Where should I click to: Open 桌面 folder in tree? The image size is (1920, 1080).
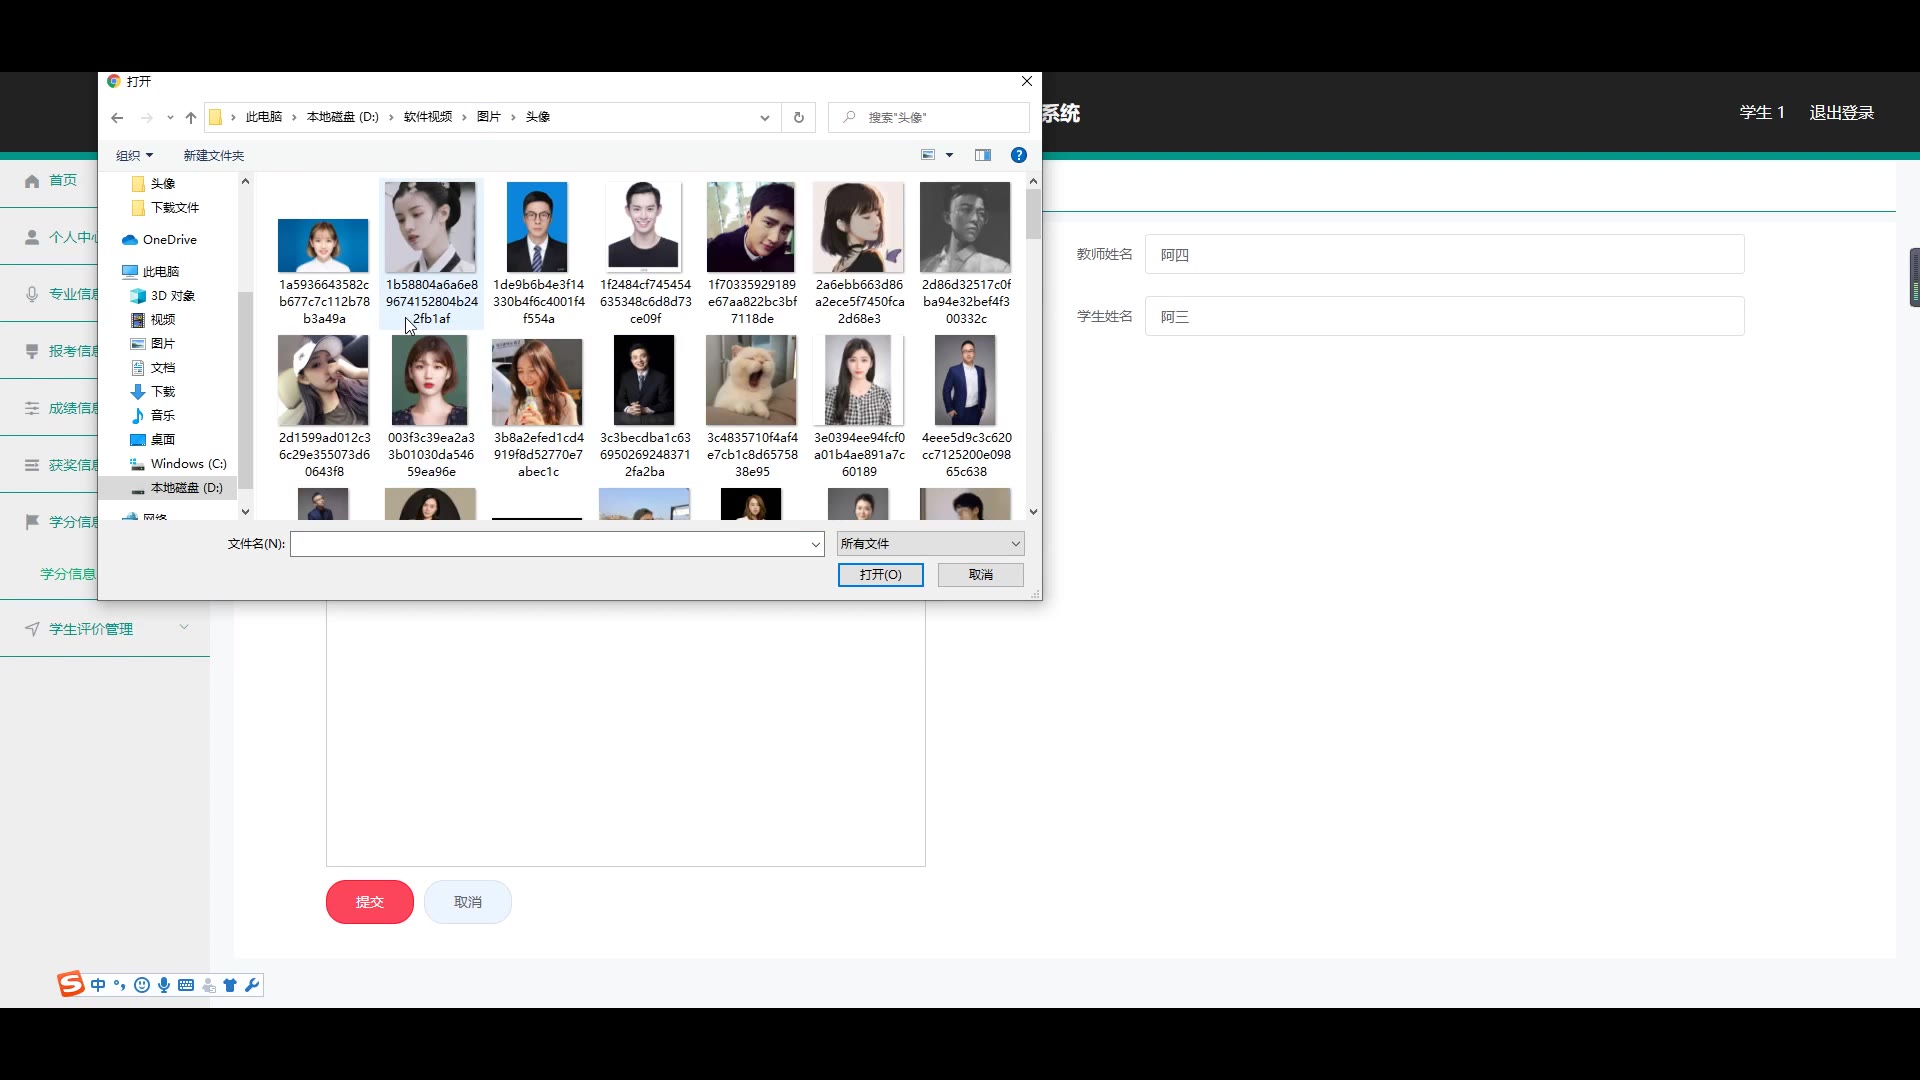(153, 440)
